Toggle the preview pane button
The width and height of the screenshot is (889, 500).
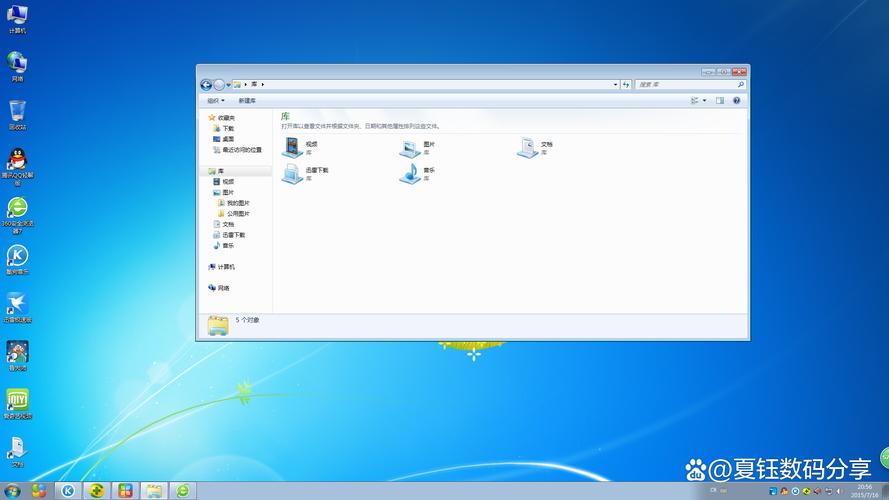click(718, 101)
